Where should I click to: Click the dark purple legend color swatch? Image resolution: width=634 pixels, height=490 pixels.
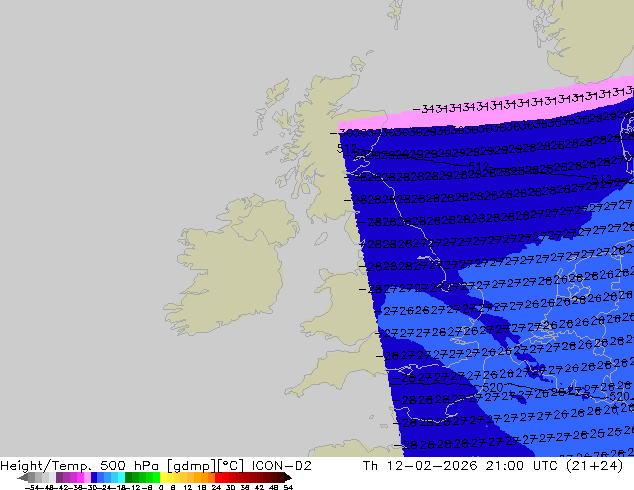tap(59, 477)
